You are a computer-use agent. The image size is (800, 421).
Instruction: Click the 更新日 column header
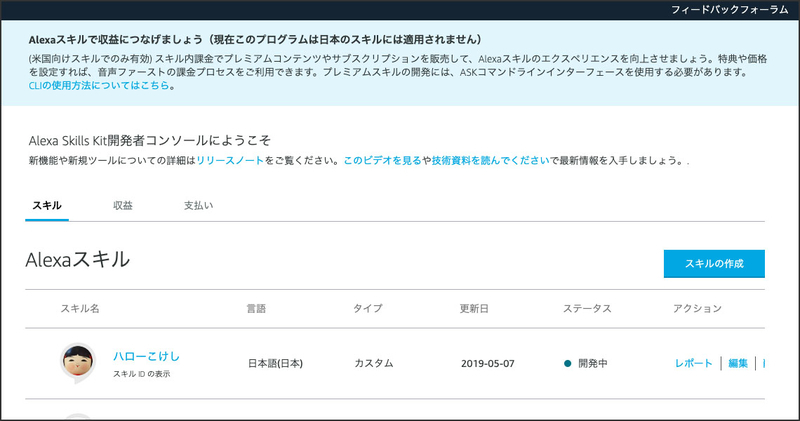474,309
